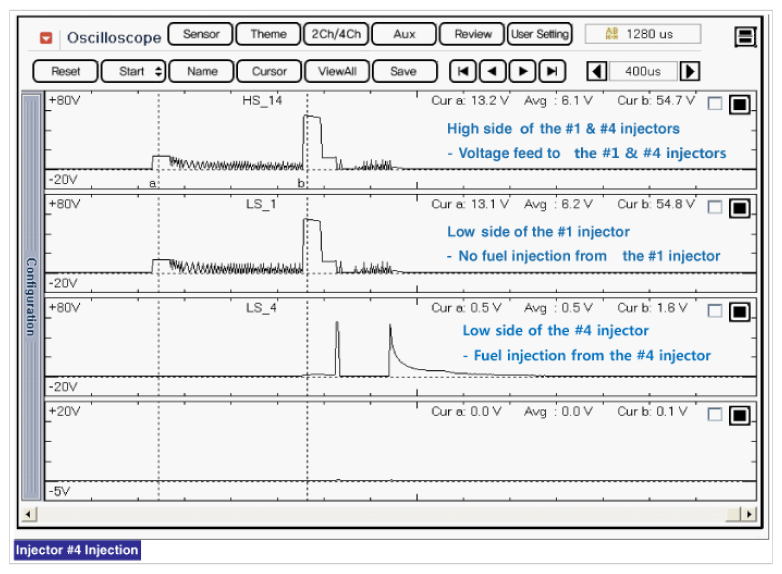Click the 400us time base field
Viewport: 782px width, 574px height.
click(x=643, y=72)
